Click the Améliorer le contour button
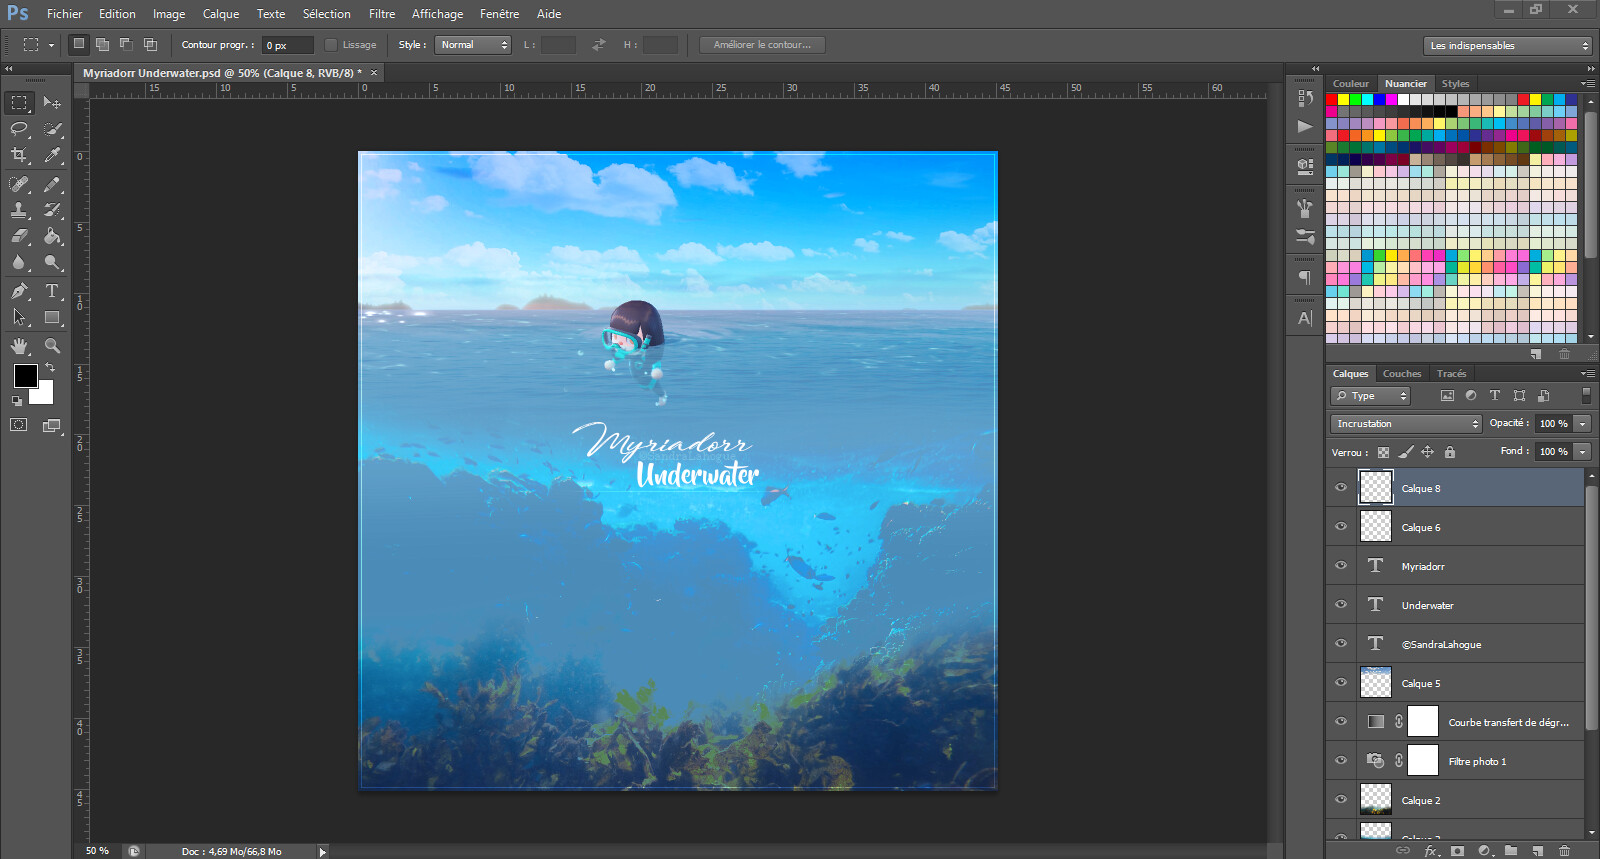 (x=762, y=45)
